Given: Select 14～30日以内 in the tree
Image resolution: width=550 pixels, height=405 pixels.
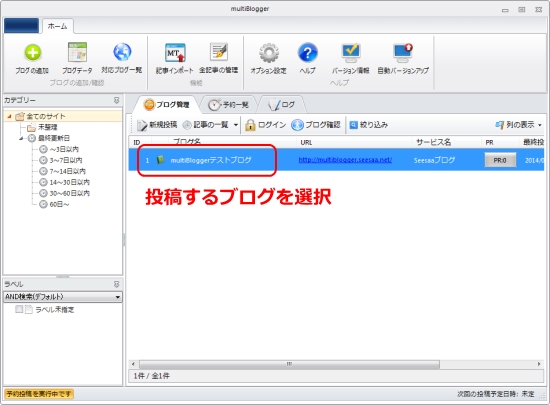Looking at the screenshot, I should pyautogui.click(x=69, y=182).
